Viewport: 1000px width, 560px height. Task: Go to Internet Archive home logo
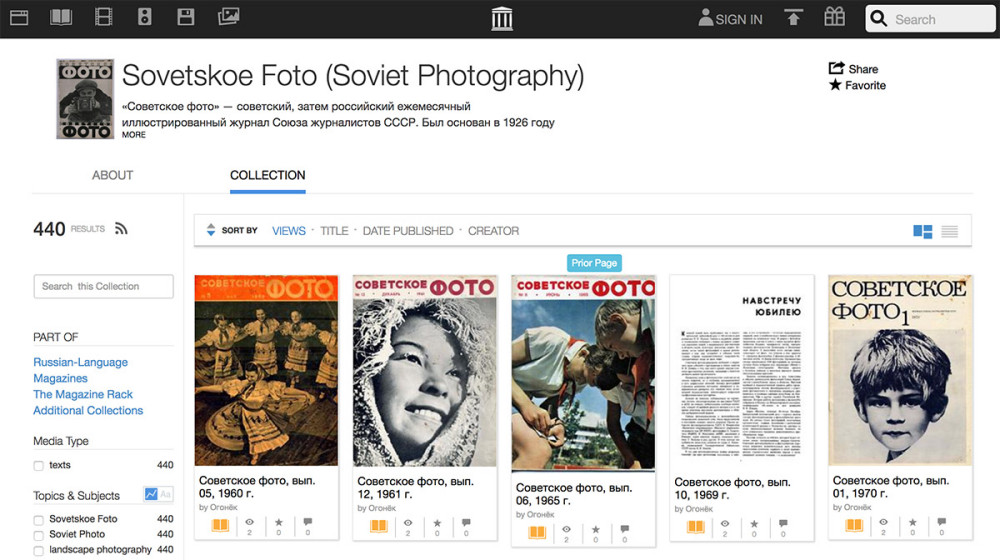point(502,18)
